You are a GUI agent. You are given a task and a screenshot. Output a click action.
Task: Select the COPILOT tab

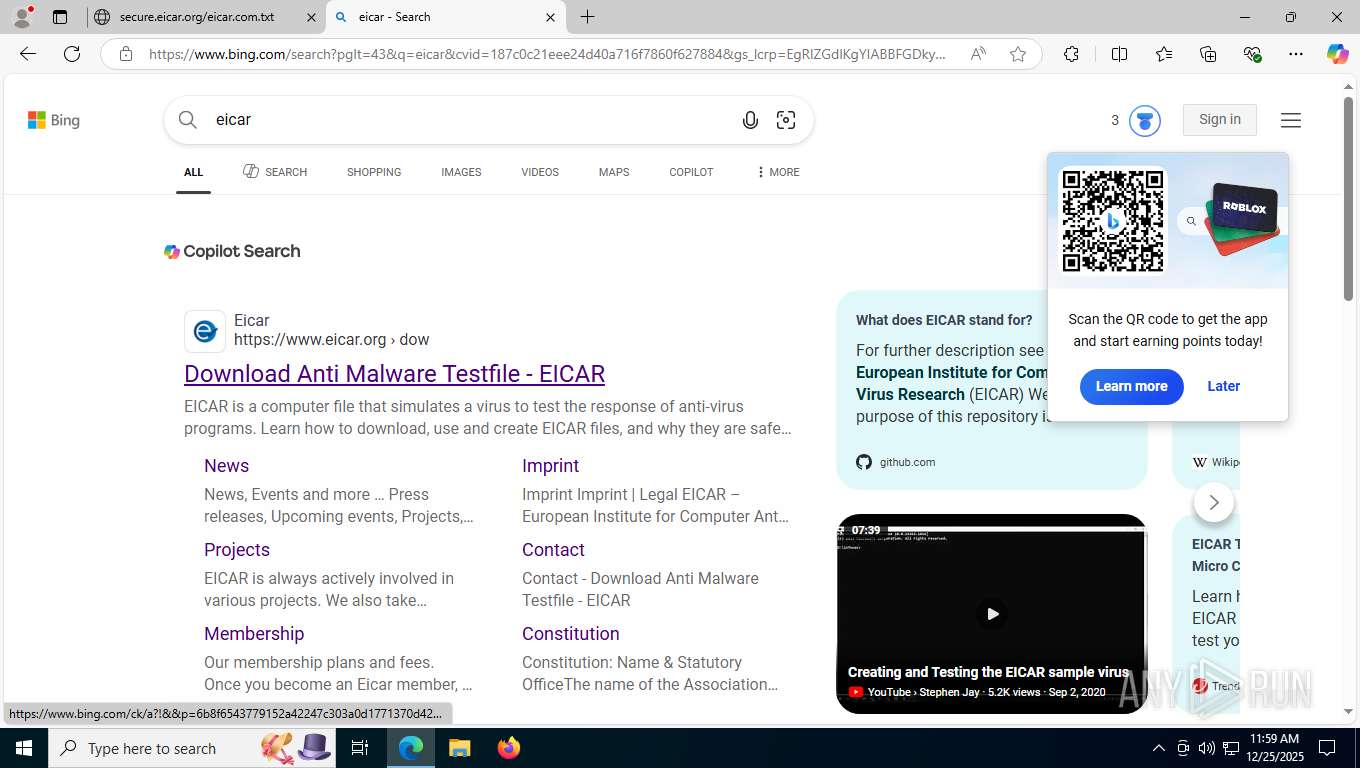click(691, 172)
